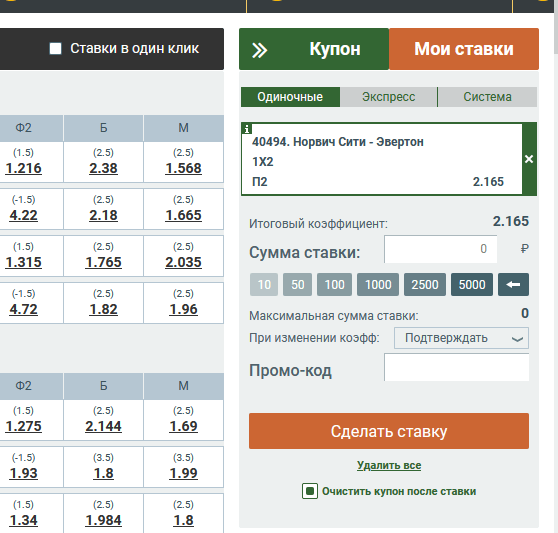Switch to the Мои ставки tab

click(x=464, y=49)
